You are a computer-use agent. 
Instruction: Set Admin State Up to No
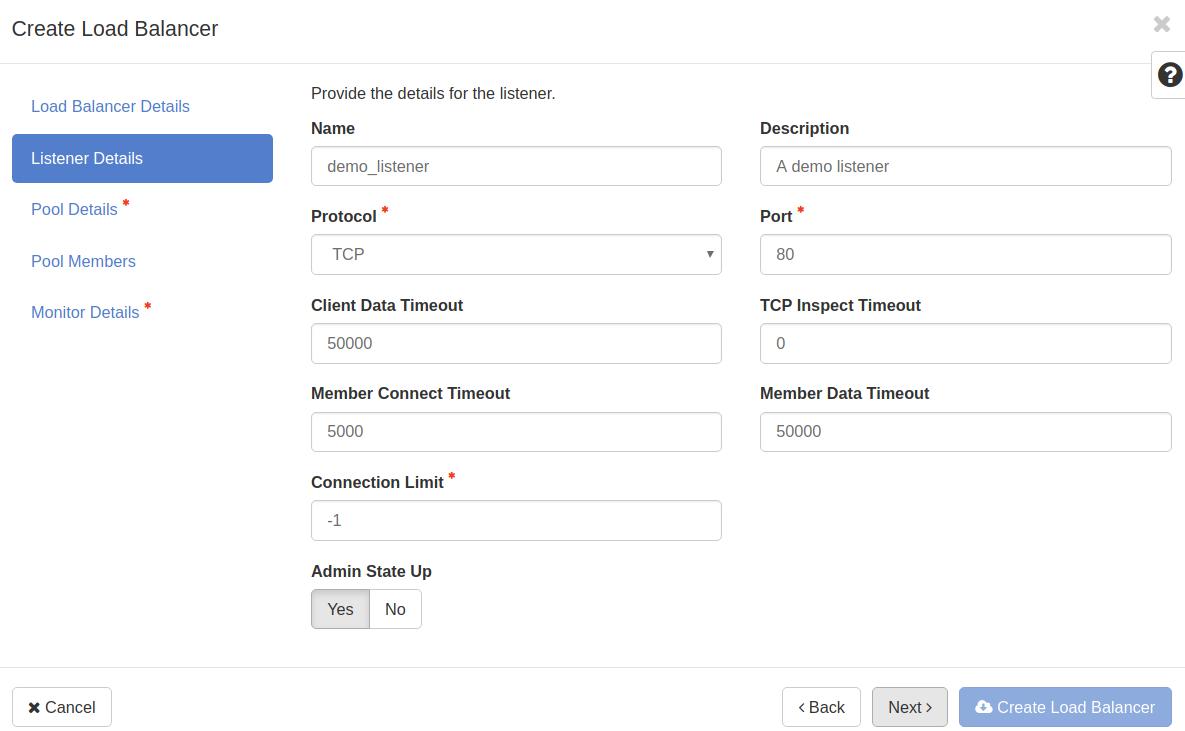[395, 609]
